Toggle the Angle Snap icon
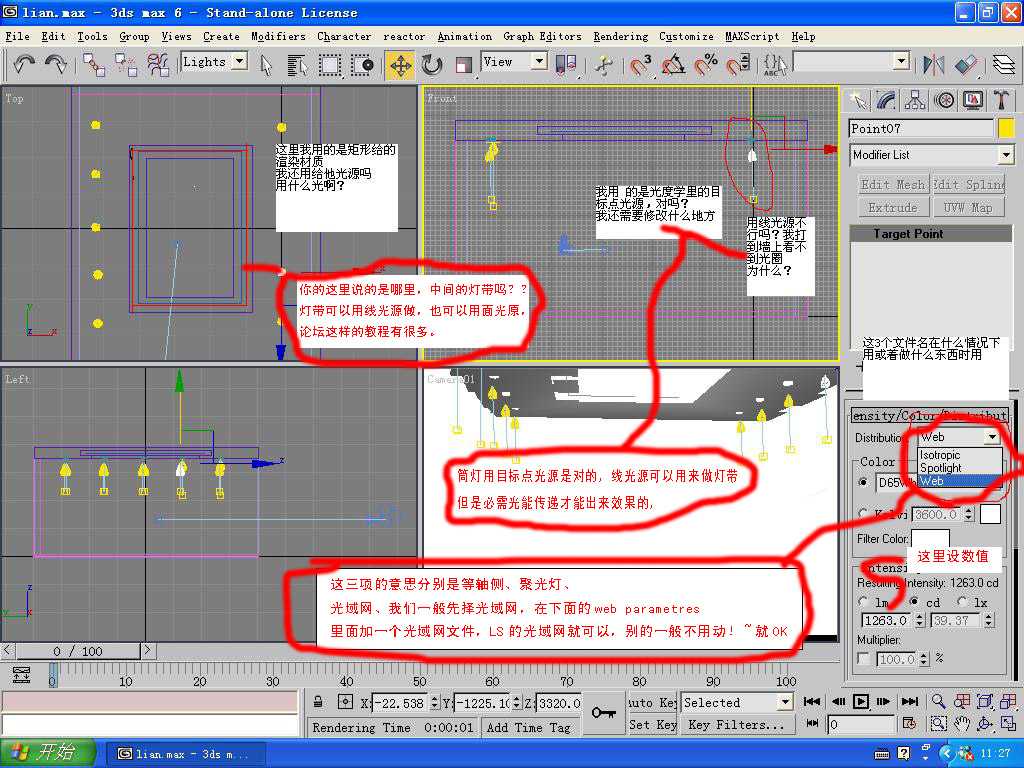Viewport: 1024px width, 768px height. [673, 65]
